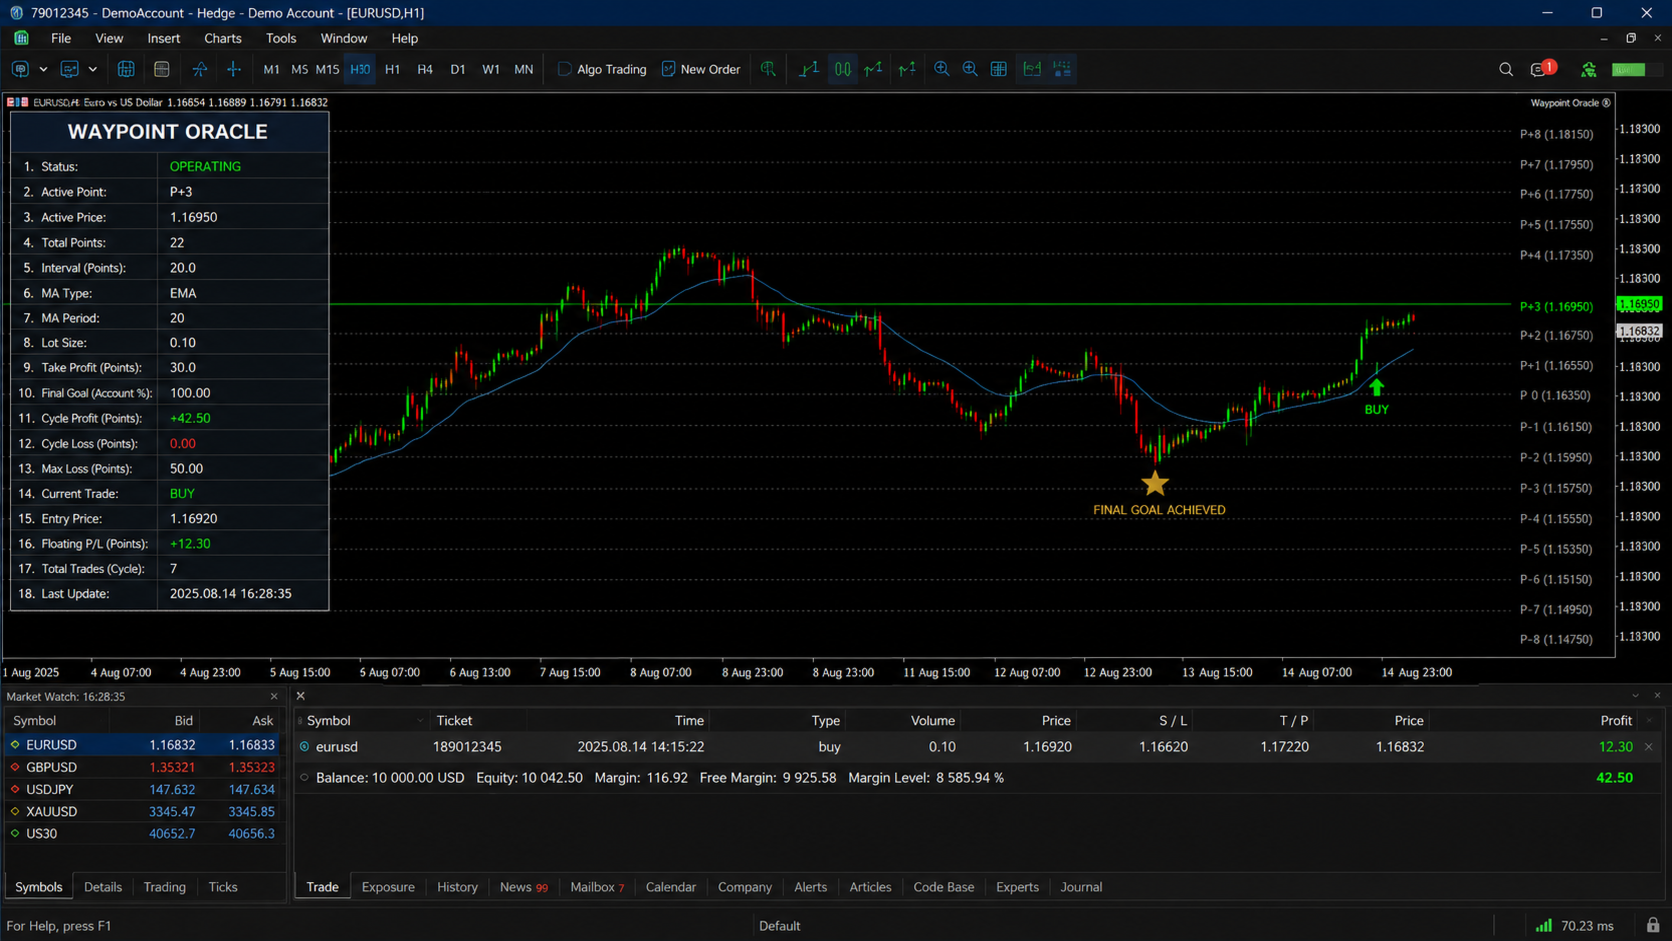
Task: Open the History tab
Action: [x=457, y=887]
